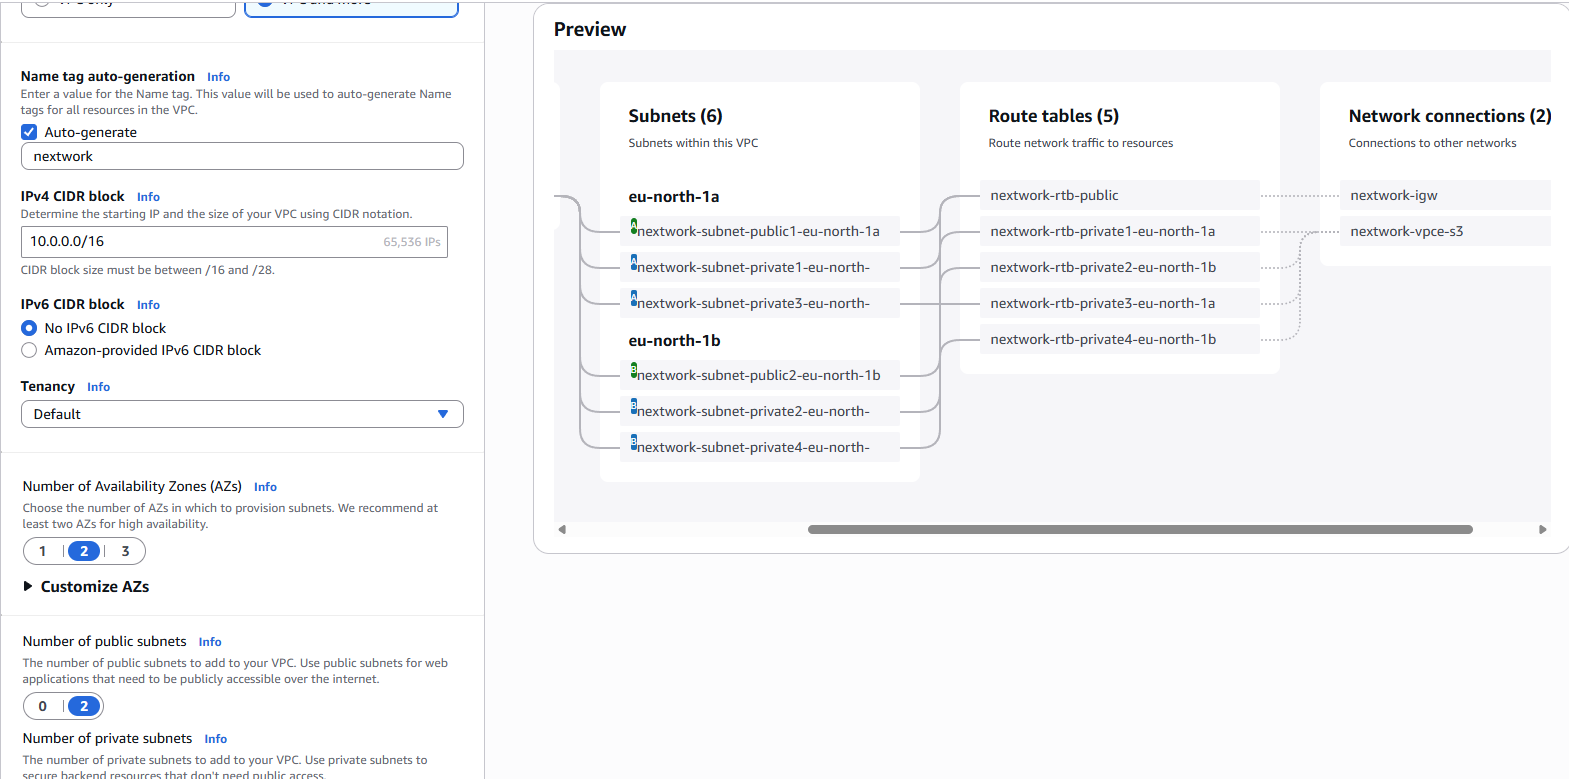Open Info link for Name tag auto-generation

[x=218, y=77]
